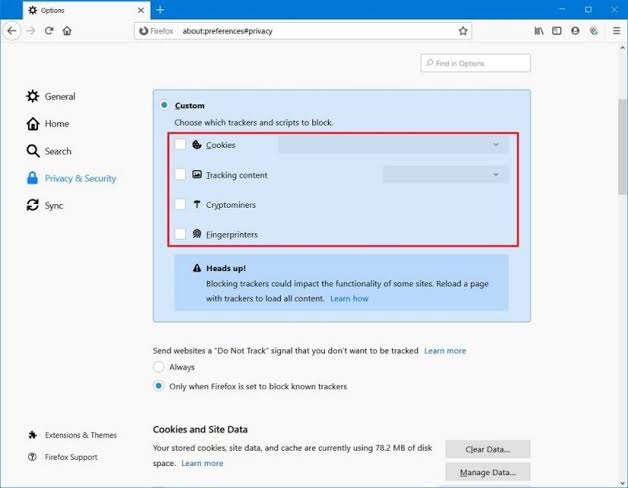Open Learn more under Cookies and Site Data
The height and width of the screenshot is (488, 628).
pyautogui.click(x=202, y=463)
